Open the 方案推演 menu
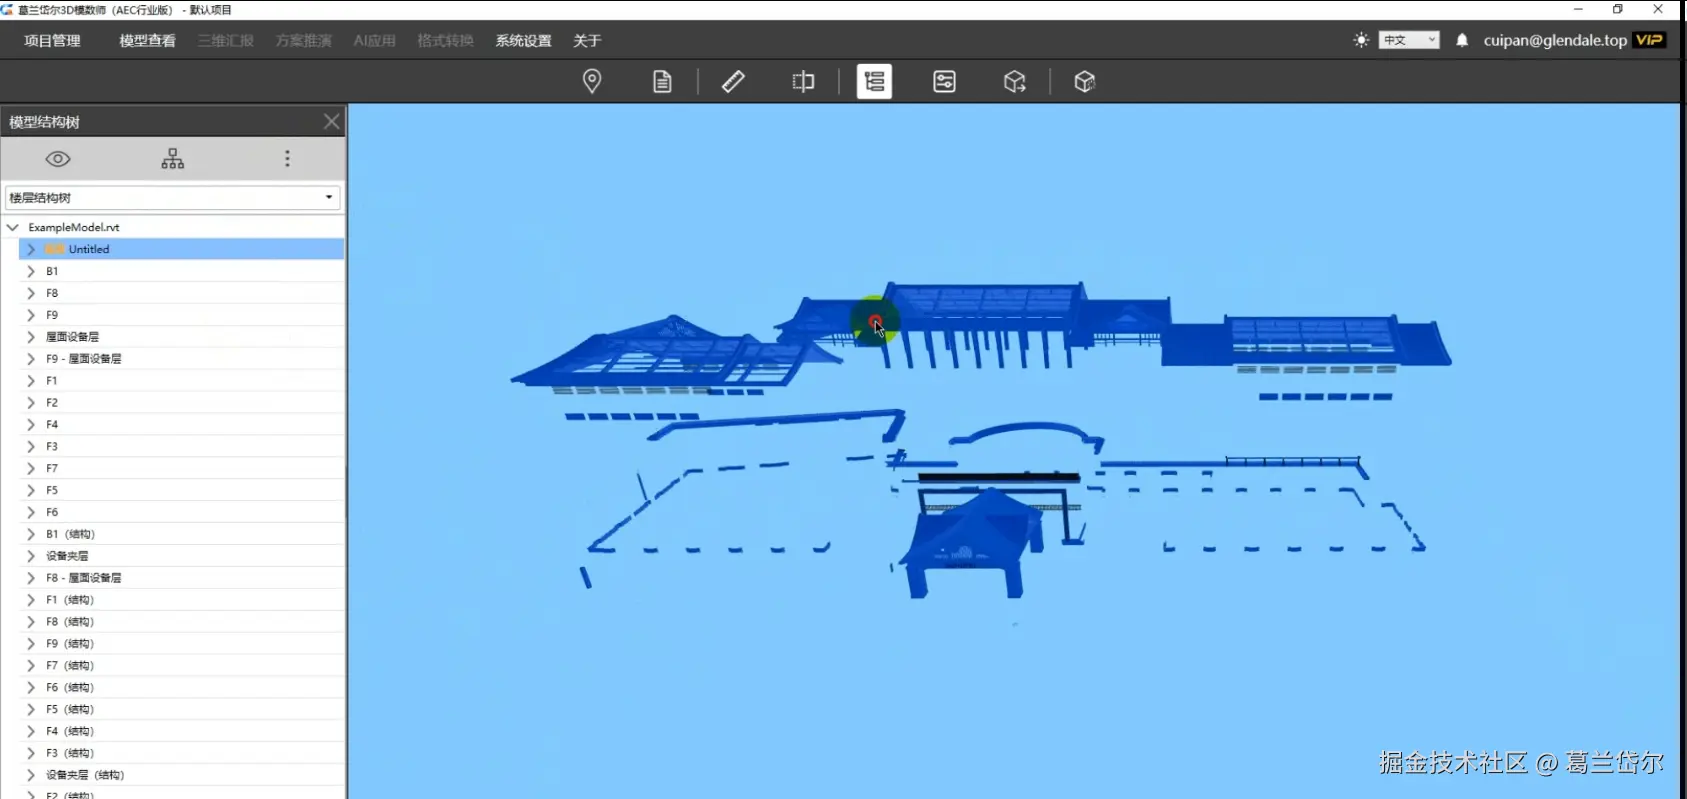The height and width of the screenshot is (799, 1687). coord(304,41)
